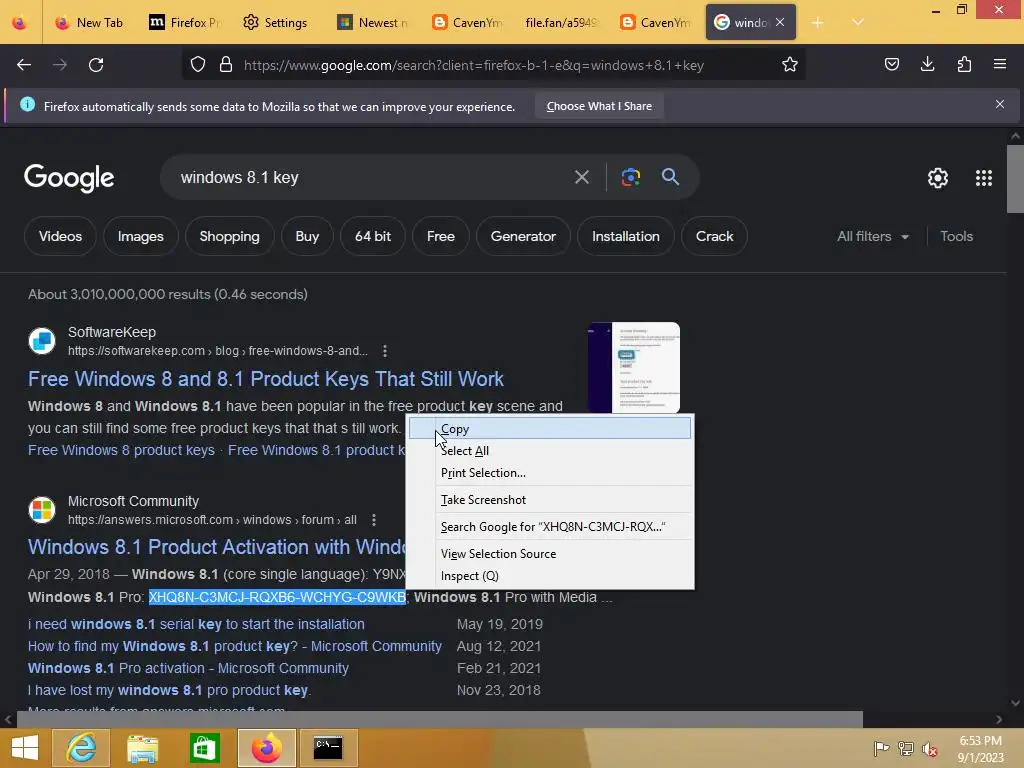The height and width of the screenshot is (768, 1024).
Task: Clear the Google search box
Action: 581,177
